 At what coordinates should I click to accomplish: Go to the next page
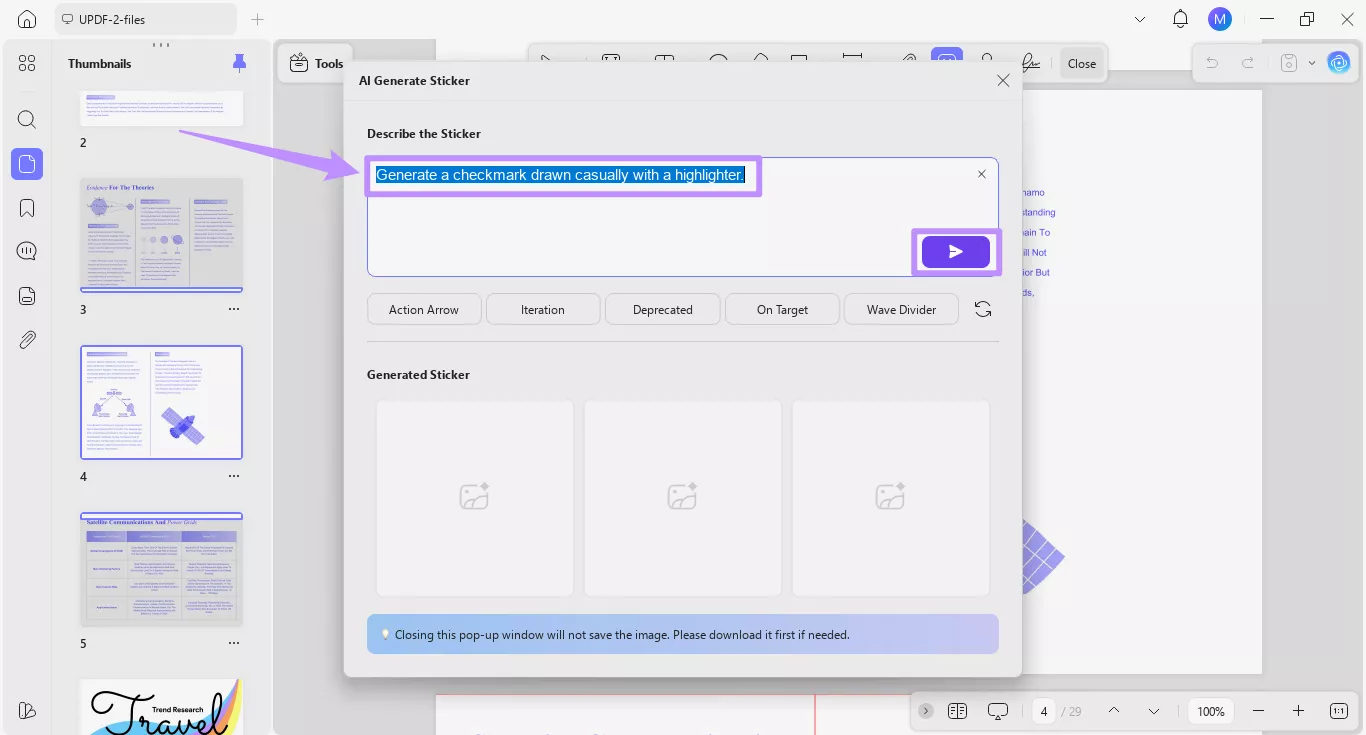tap(1154, 711)
